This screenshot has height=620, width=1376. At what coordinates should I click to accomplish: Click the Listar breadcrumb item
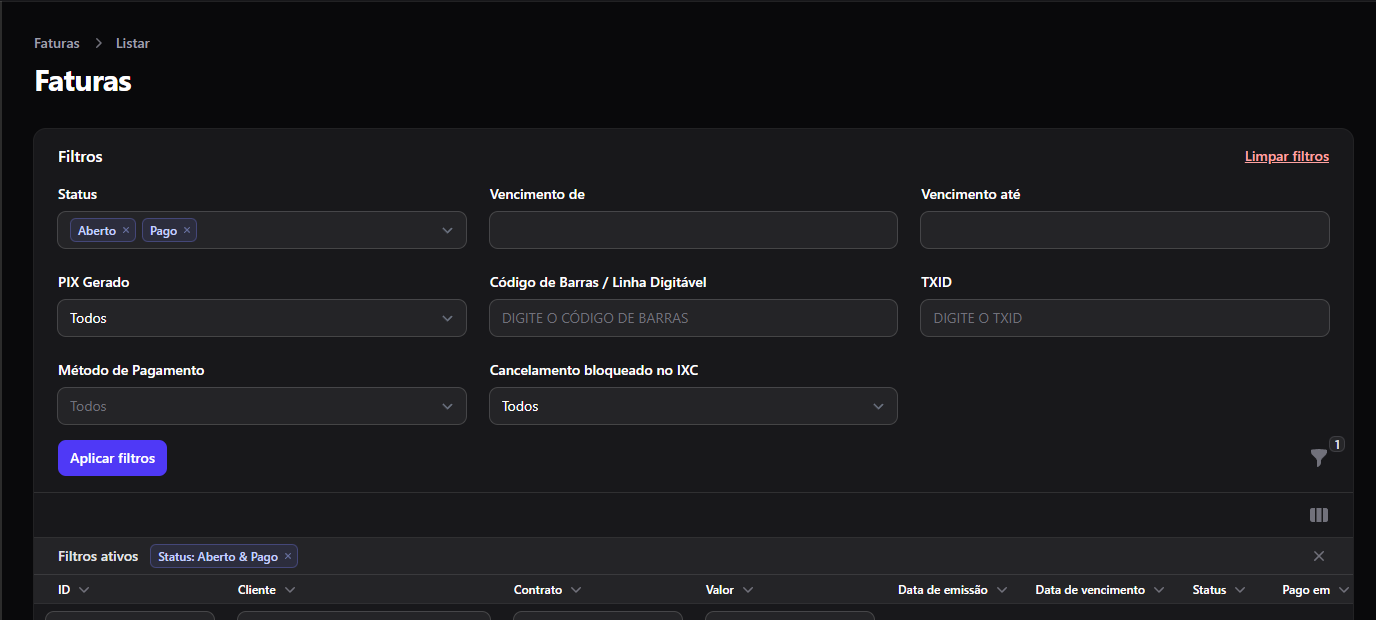(133, 43)
